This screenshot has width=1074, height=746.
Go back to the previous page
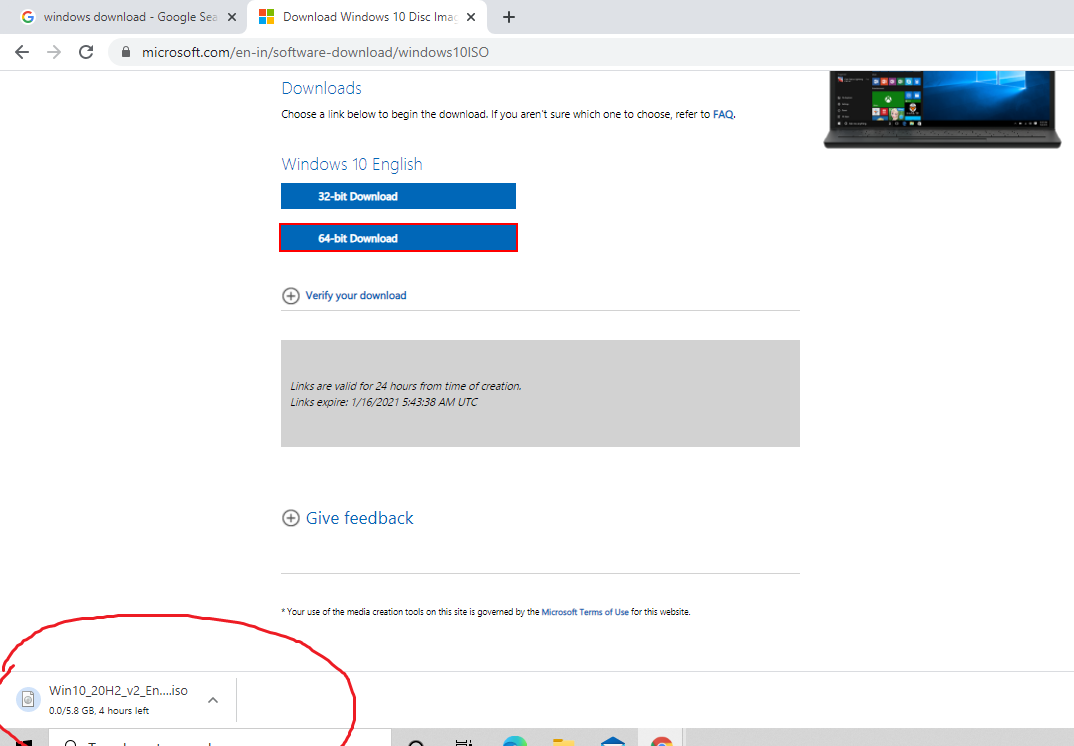[22, 52]
